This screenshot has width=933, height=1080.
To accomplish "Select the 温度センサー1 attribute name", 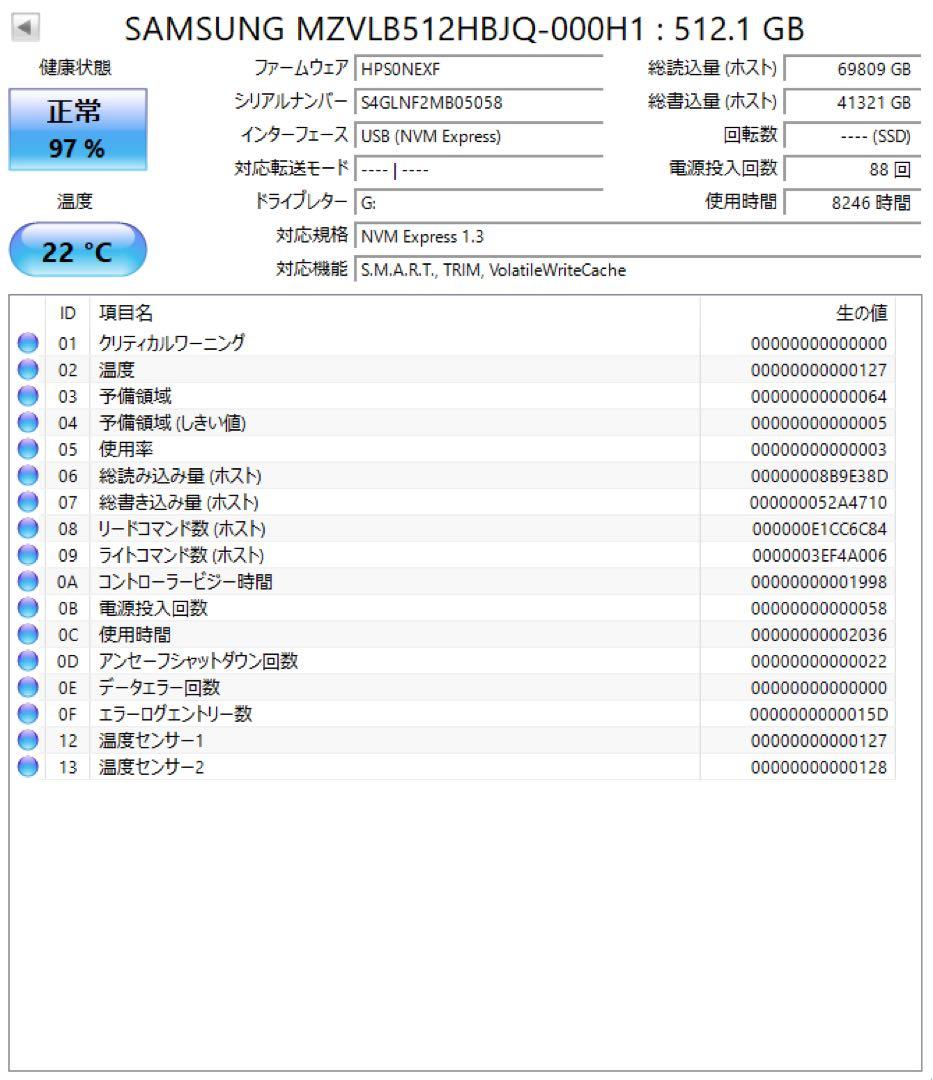I will (151, 740).
